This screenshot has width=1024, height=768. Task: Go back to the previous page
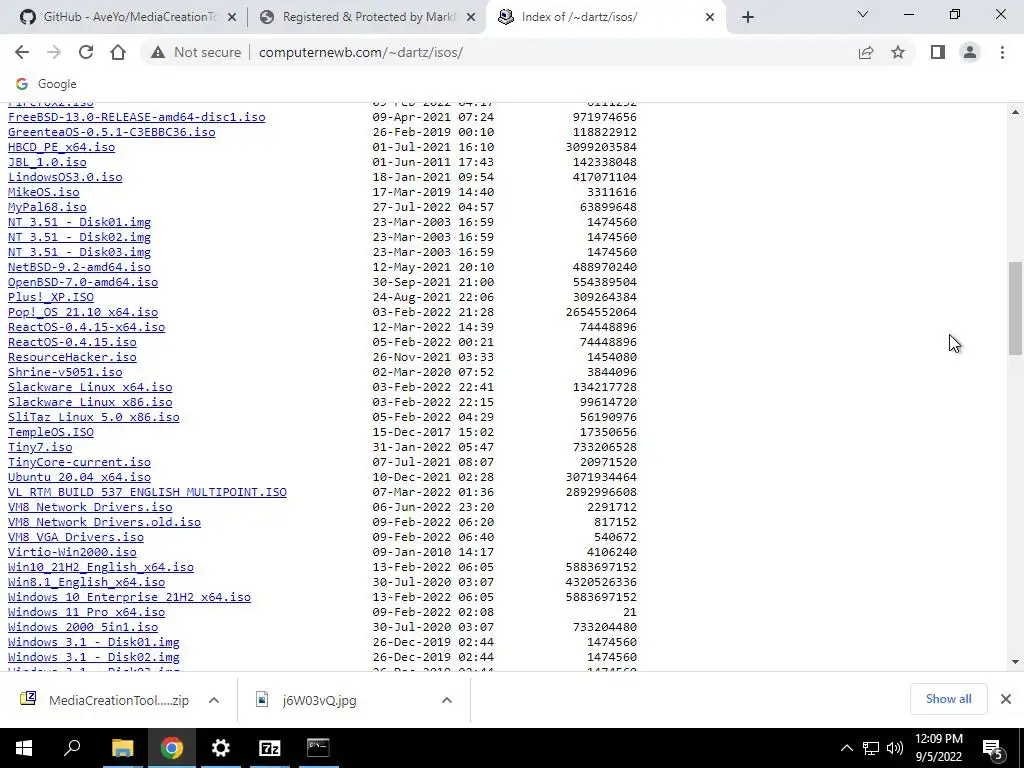point(22,52)
